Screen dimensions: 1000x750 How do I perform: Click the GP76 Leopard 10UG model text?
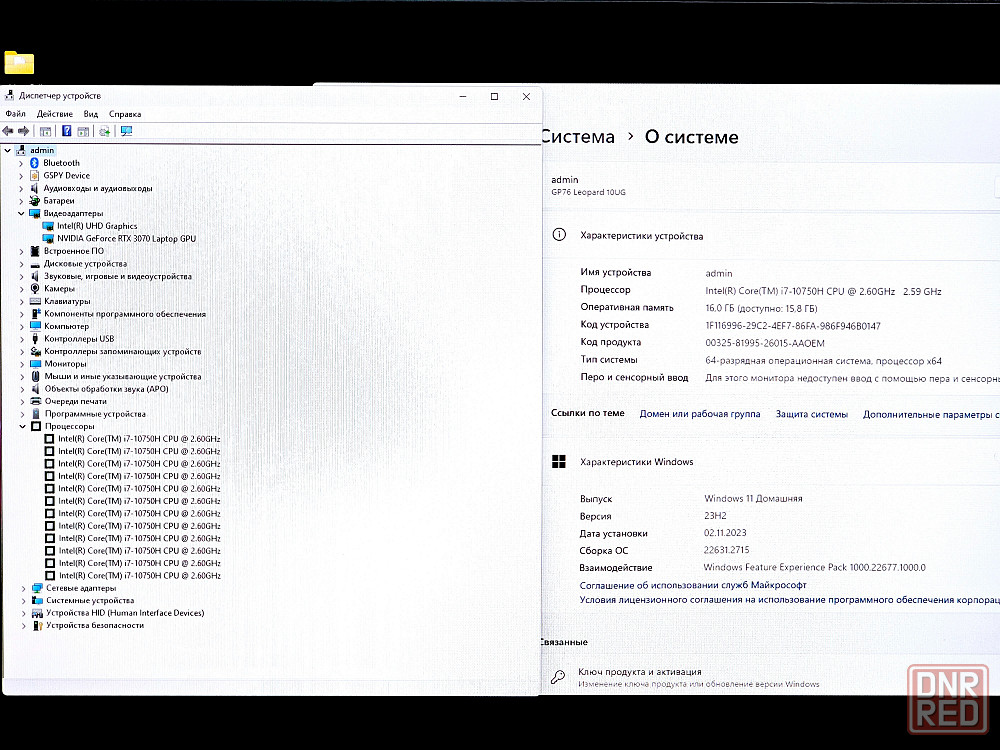click(x=588, y=192)
